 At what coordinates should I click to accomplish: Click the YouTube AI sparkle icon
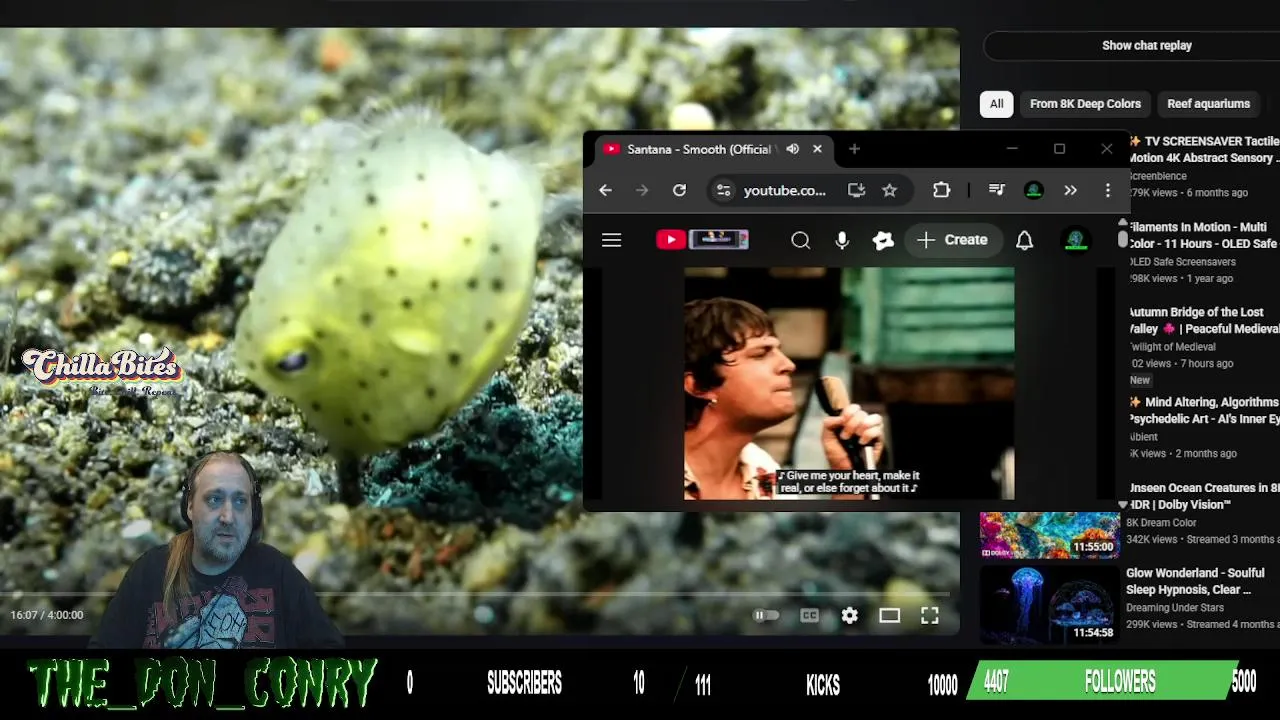pos(883,240)
